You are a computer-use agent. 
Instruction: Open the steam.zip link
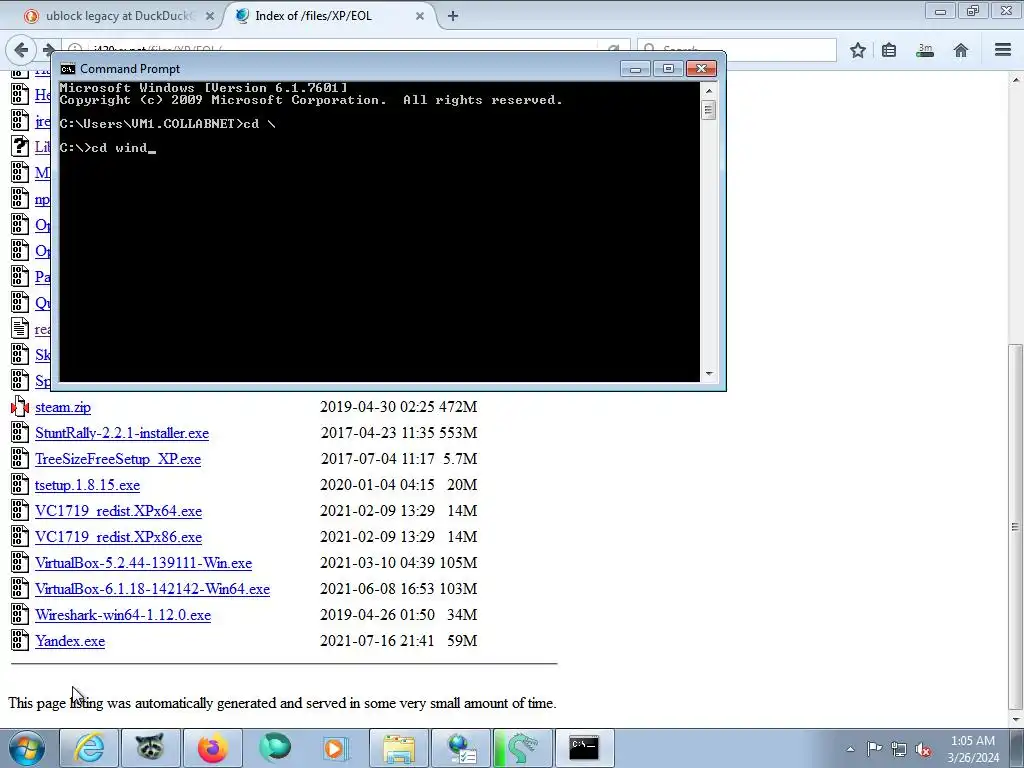(x=63, y=407)
